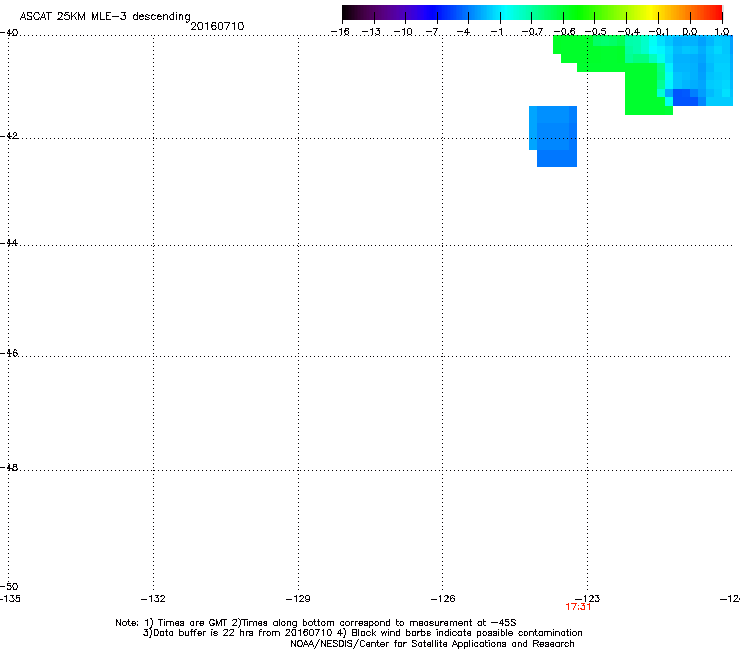
Task: Click the colorbar label -13
Action: point(371,32)
